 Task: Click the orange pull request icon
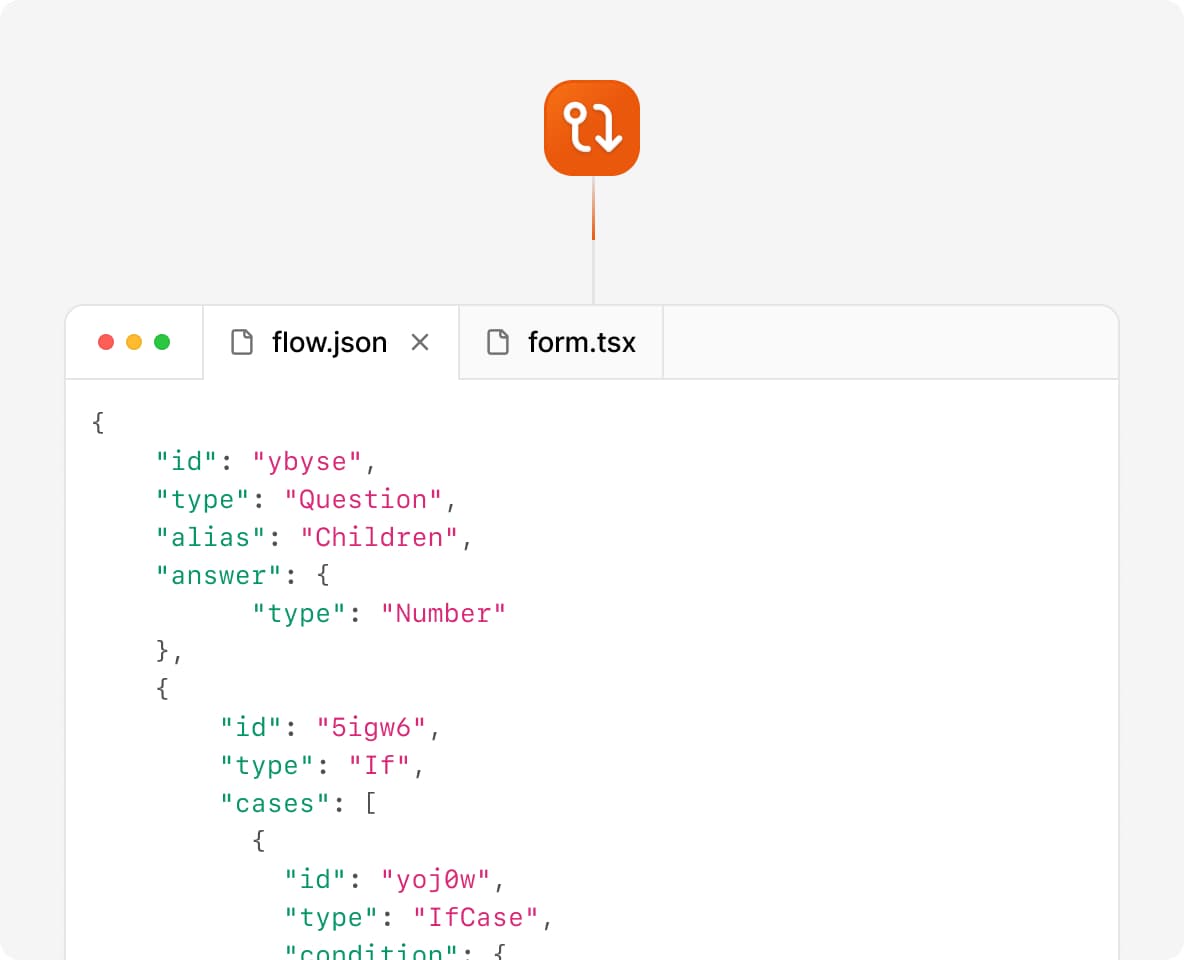[x=592, y=128]
